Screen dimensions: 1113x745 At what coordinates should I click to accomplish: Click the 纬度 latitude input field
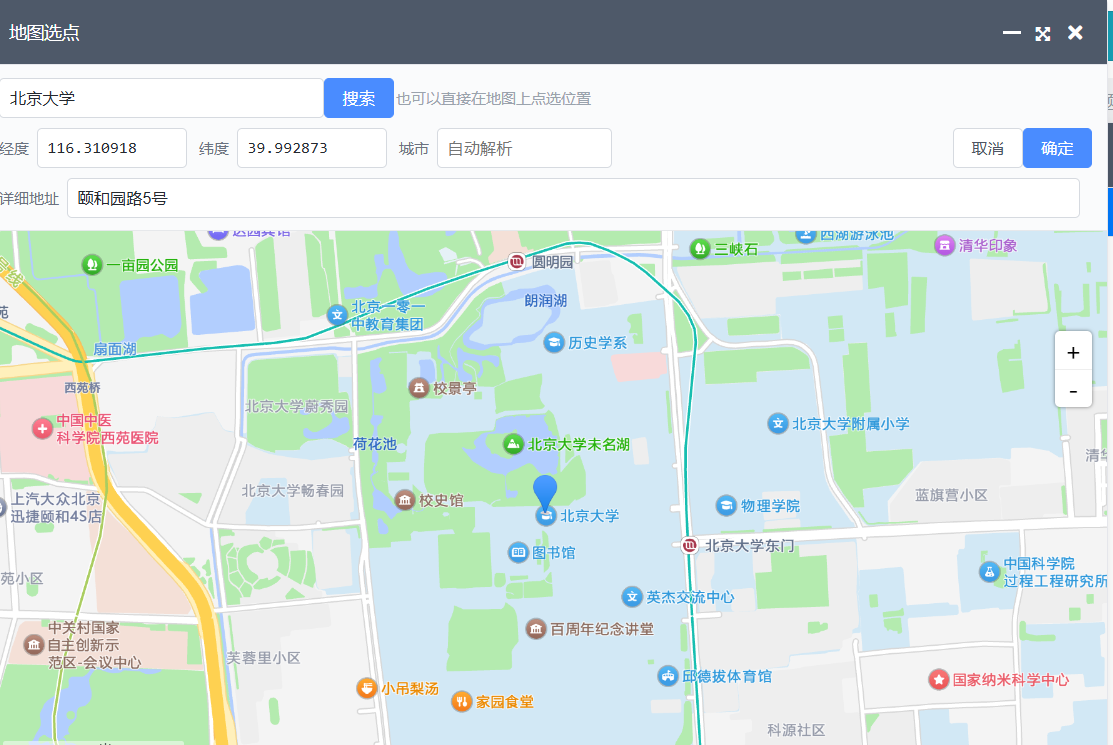[312, 148]
